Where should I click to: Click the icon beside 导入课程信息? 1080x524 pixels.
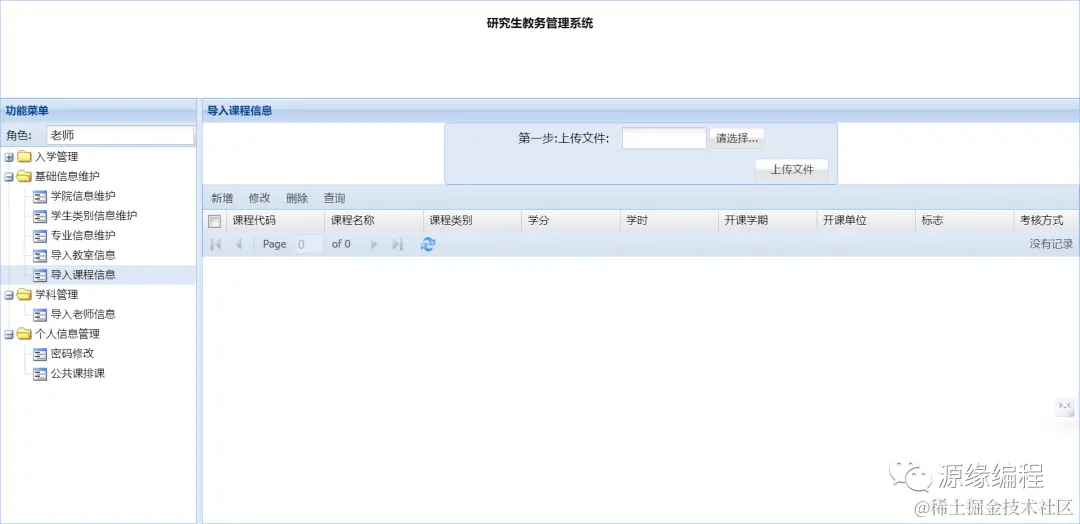click(40, 275)
